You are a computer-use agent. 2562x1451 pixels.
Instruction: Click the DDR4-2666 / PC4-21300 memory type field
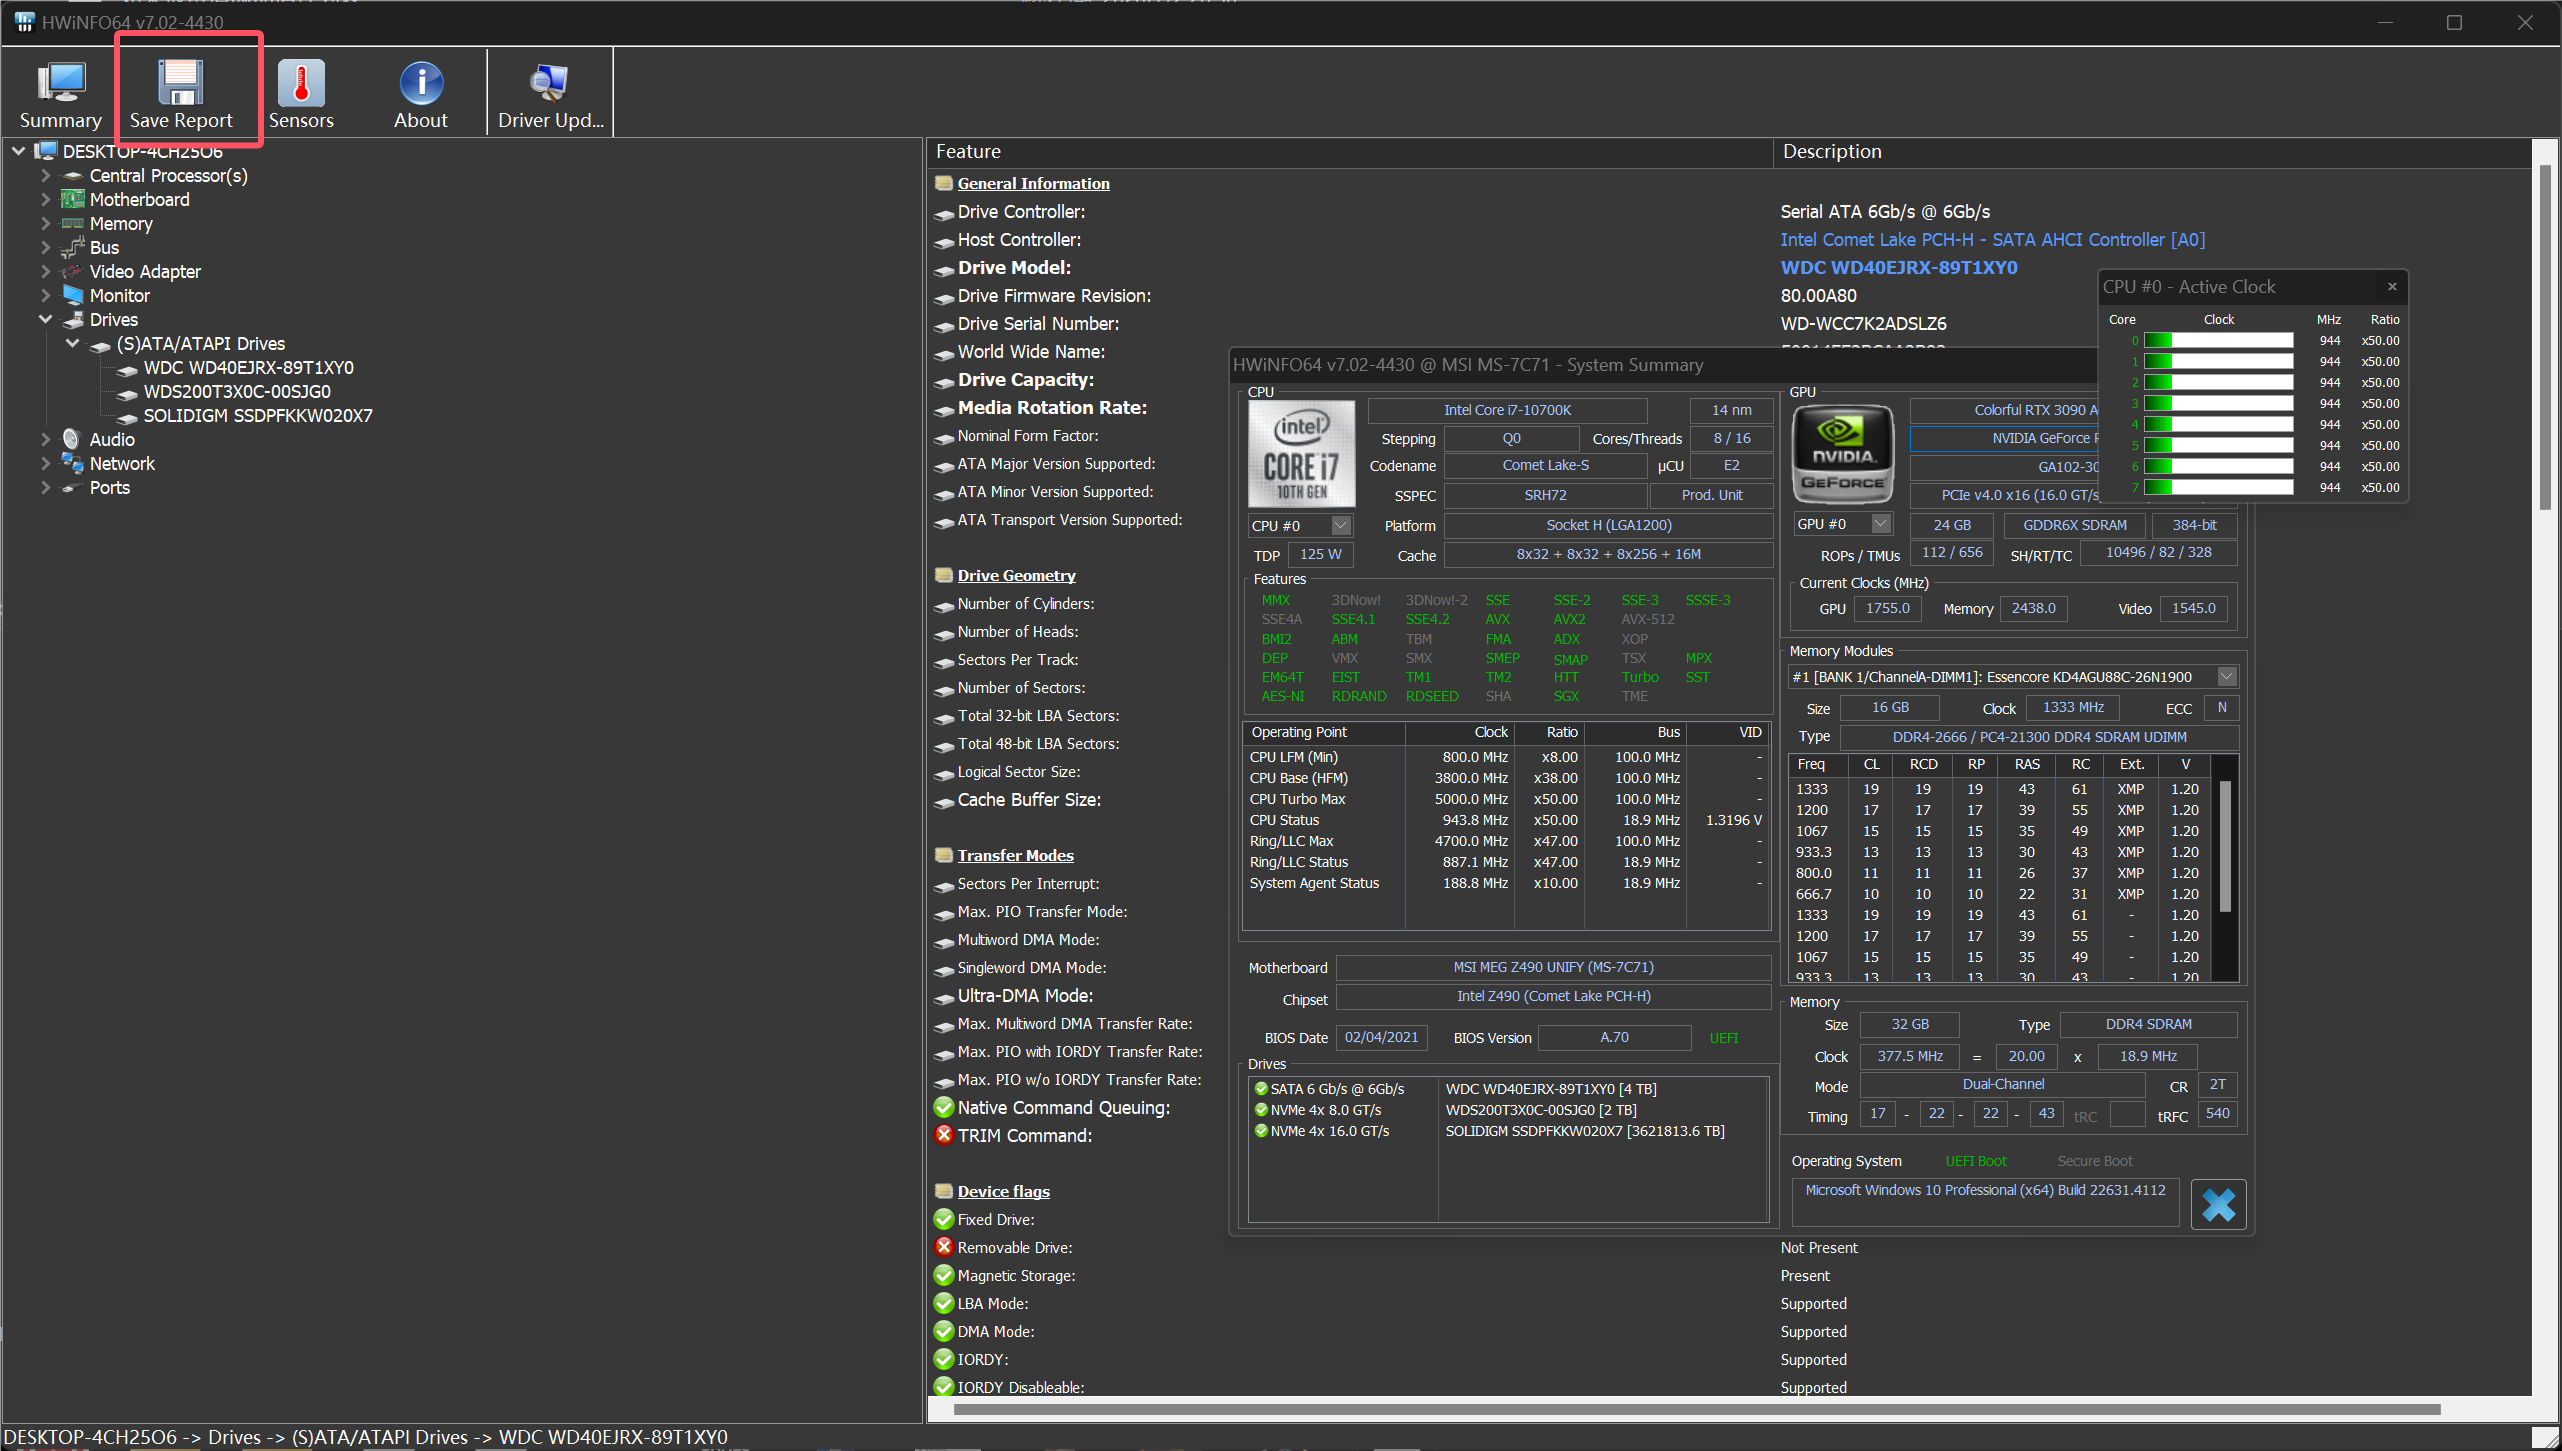click(2039, 738)
